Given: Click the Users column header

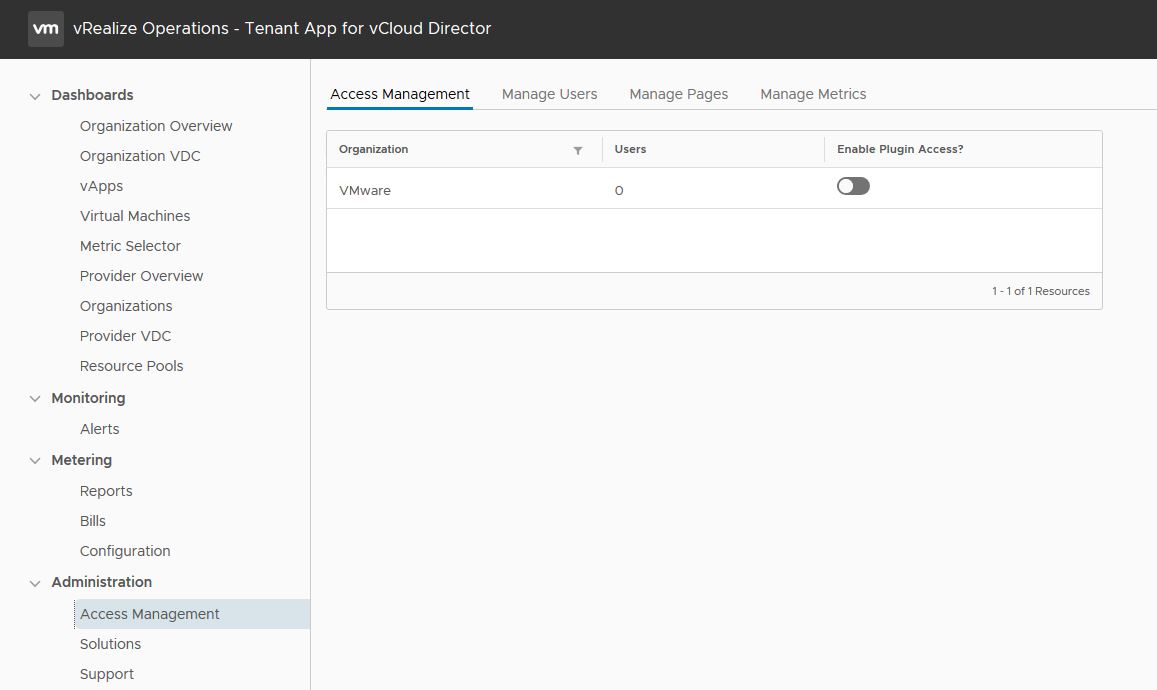Looking at the screenshot, I should pos(631,149).
